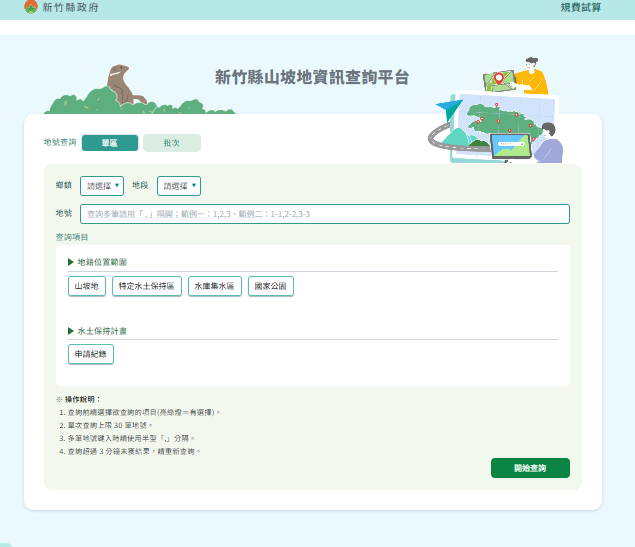The height and width of the screenshot is (547, 635).
Task: Enable the 水庫集水區 query option
Action: pyautogui.click(x=214, y=286)
